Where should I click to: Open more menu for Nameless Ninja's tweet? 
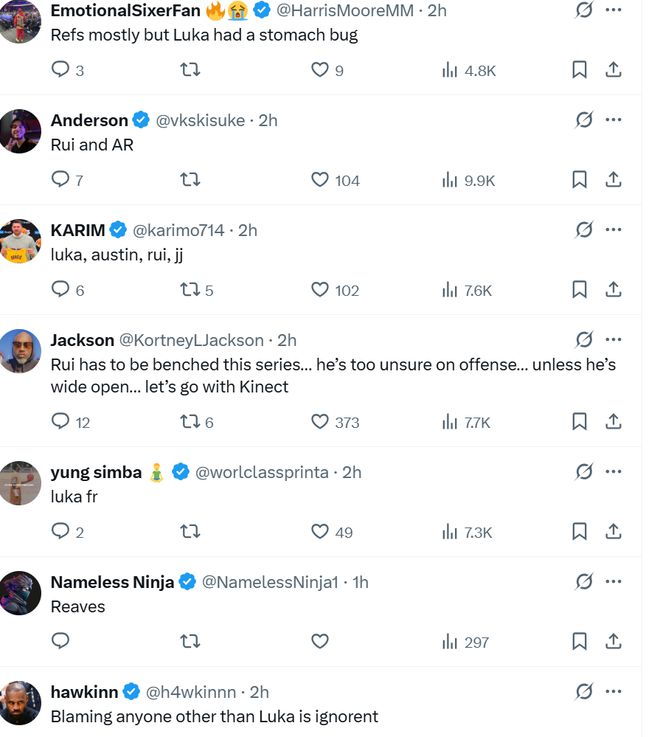(x=614, y=582)
